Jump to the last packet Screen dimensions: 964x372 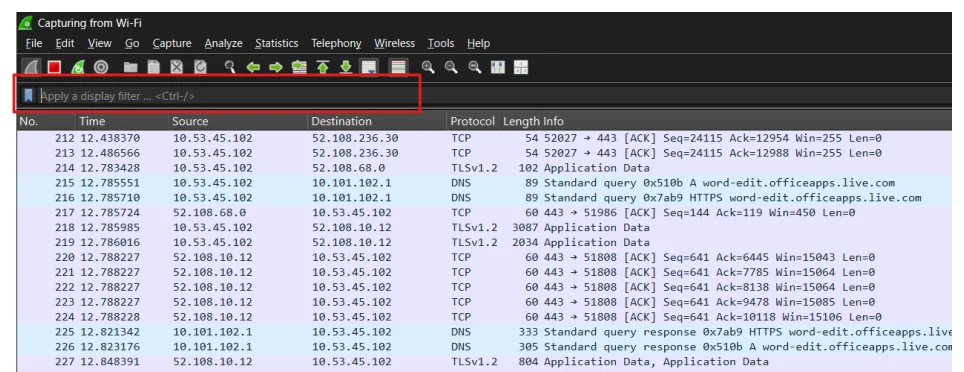tap(346, 67)
